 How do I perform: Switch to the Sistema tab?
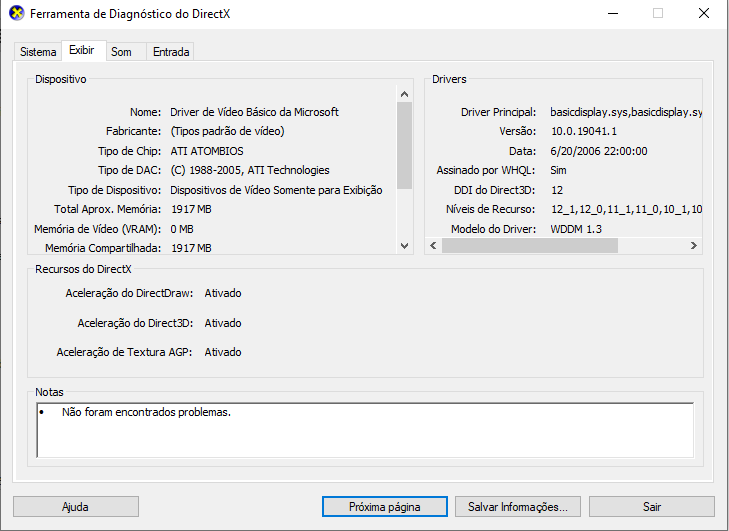[x=38, y=52]
